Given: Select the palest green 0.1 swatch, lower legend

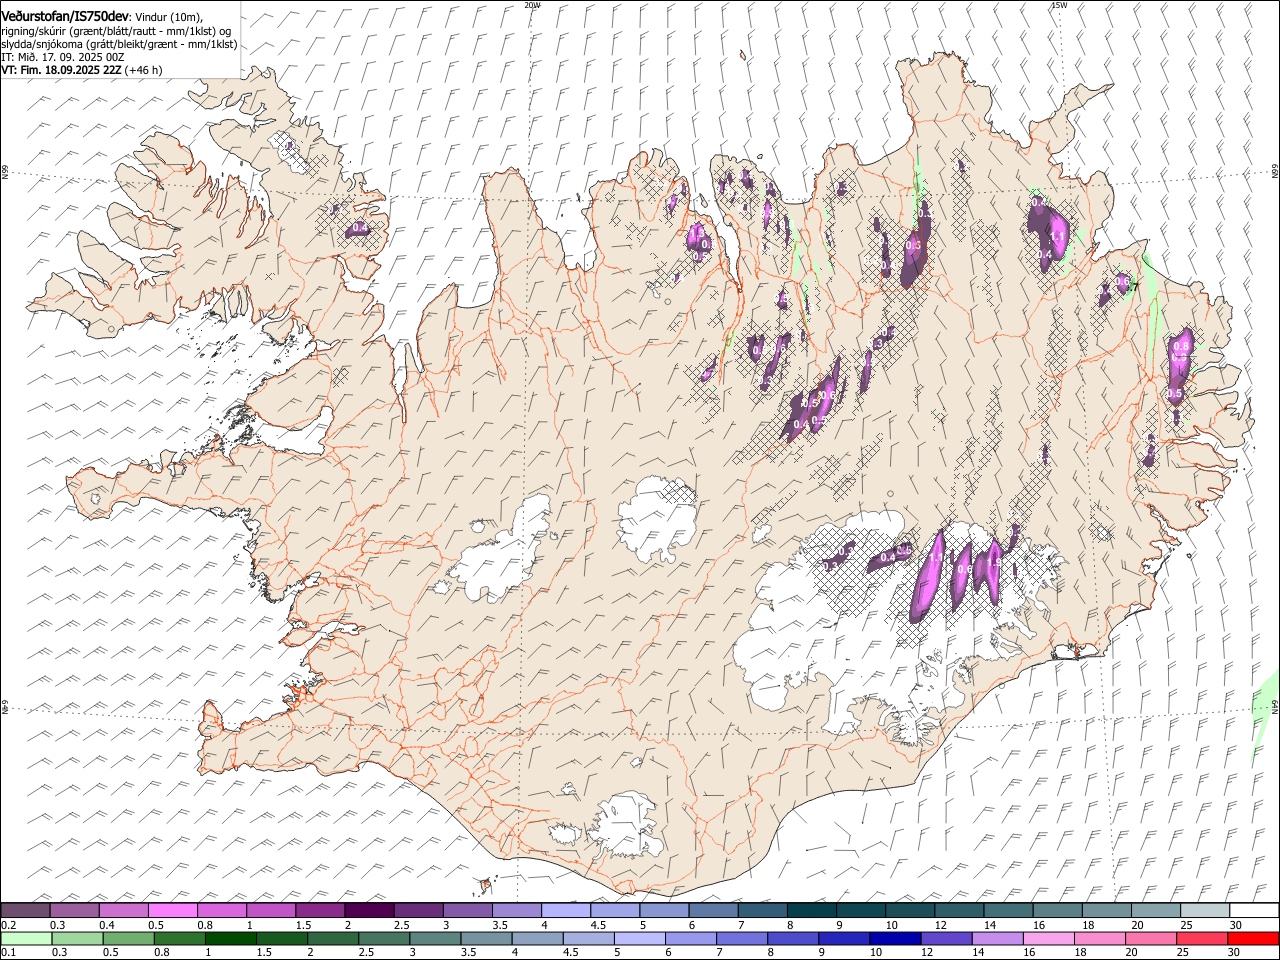Looking at the screenshot, I should [26, 938].
